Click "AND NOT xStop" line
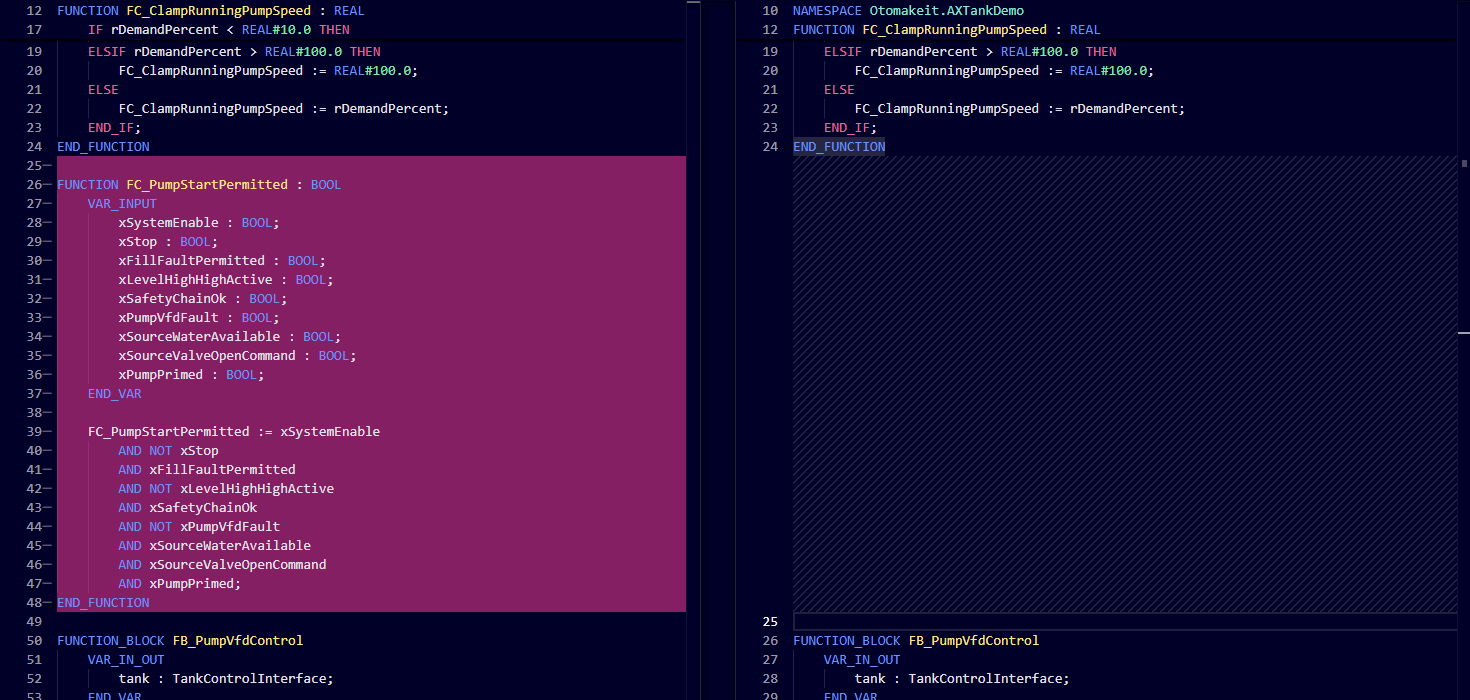The image size is (1470, 700). tap(168, 450)
